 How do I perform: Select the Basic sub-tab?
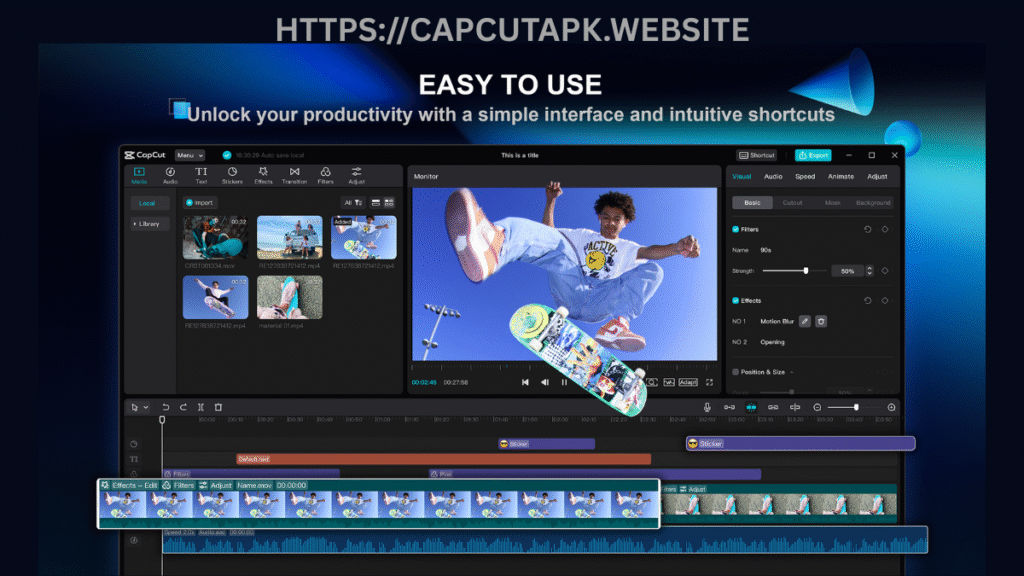[752, 202]
